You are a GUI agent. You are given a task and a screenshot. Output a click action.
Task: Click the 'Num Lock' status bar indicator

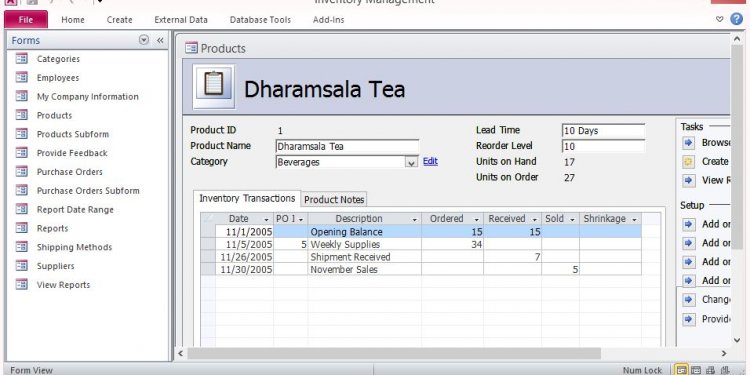[x=642, y=370]
